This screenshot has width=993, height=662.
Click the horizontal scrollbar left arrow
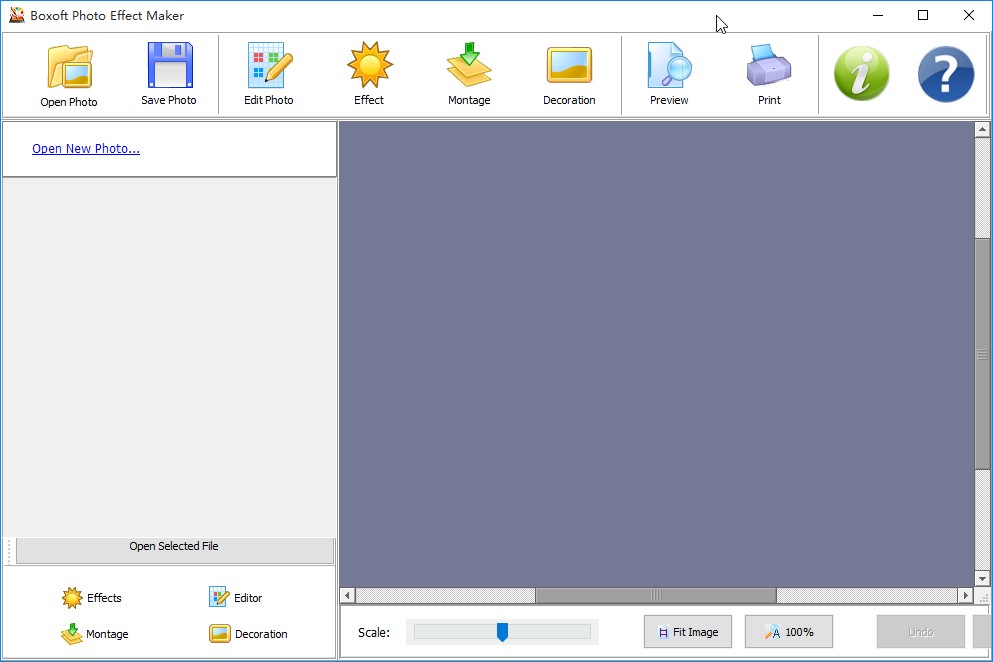(347, 595)
